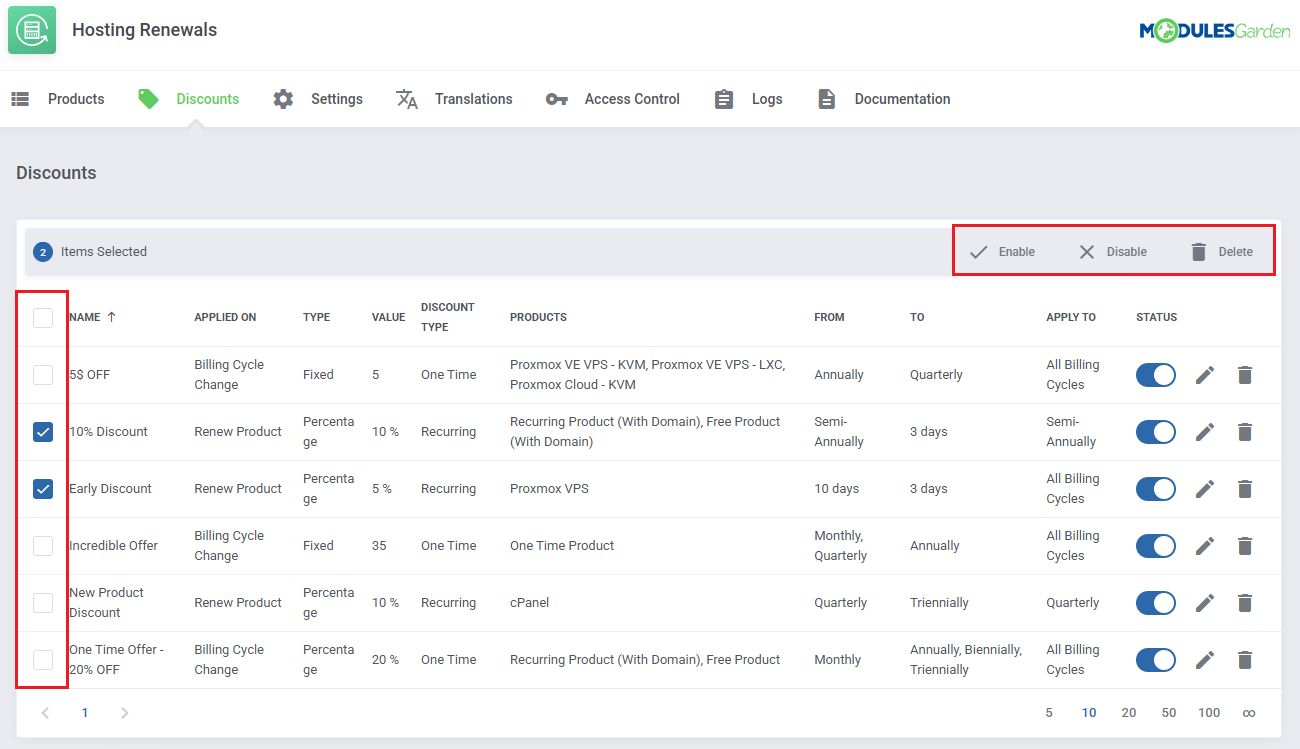1300x749 pixels.
Task: Edit the Early Discount entry pencil icon
Action: (1205, 489)
